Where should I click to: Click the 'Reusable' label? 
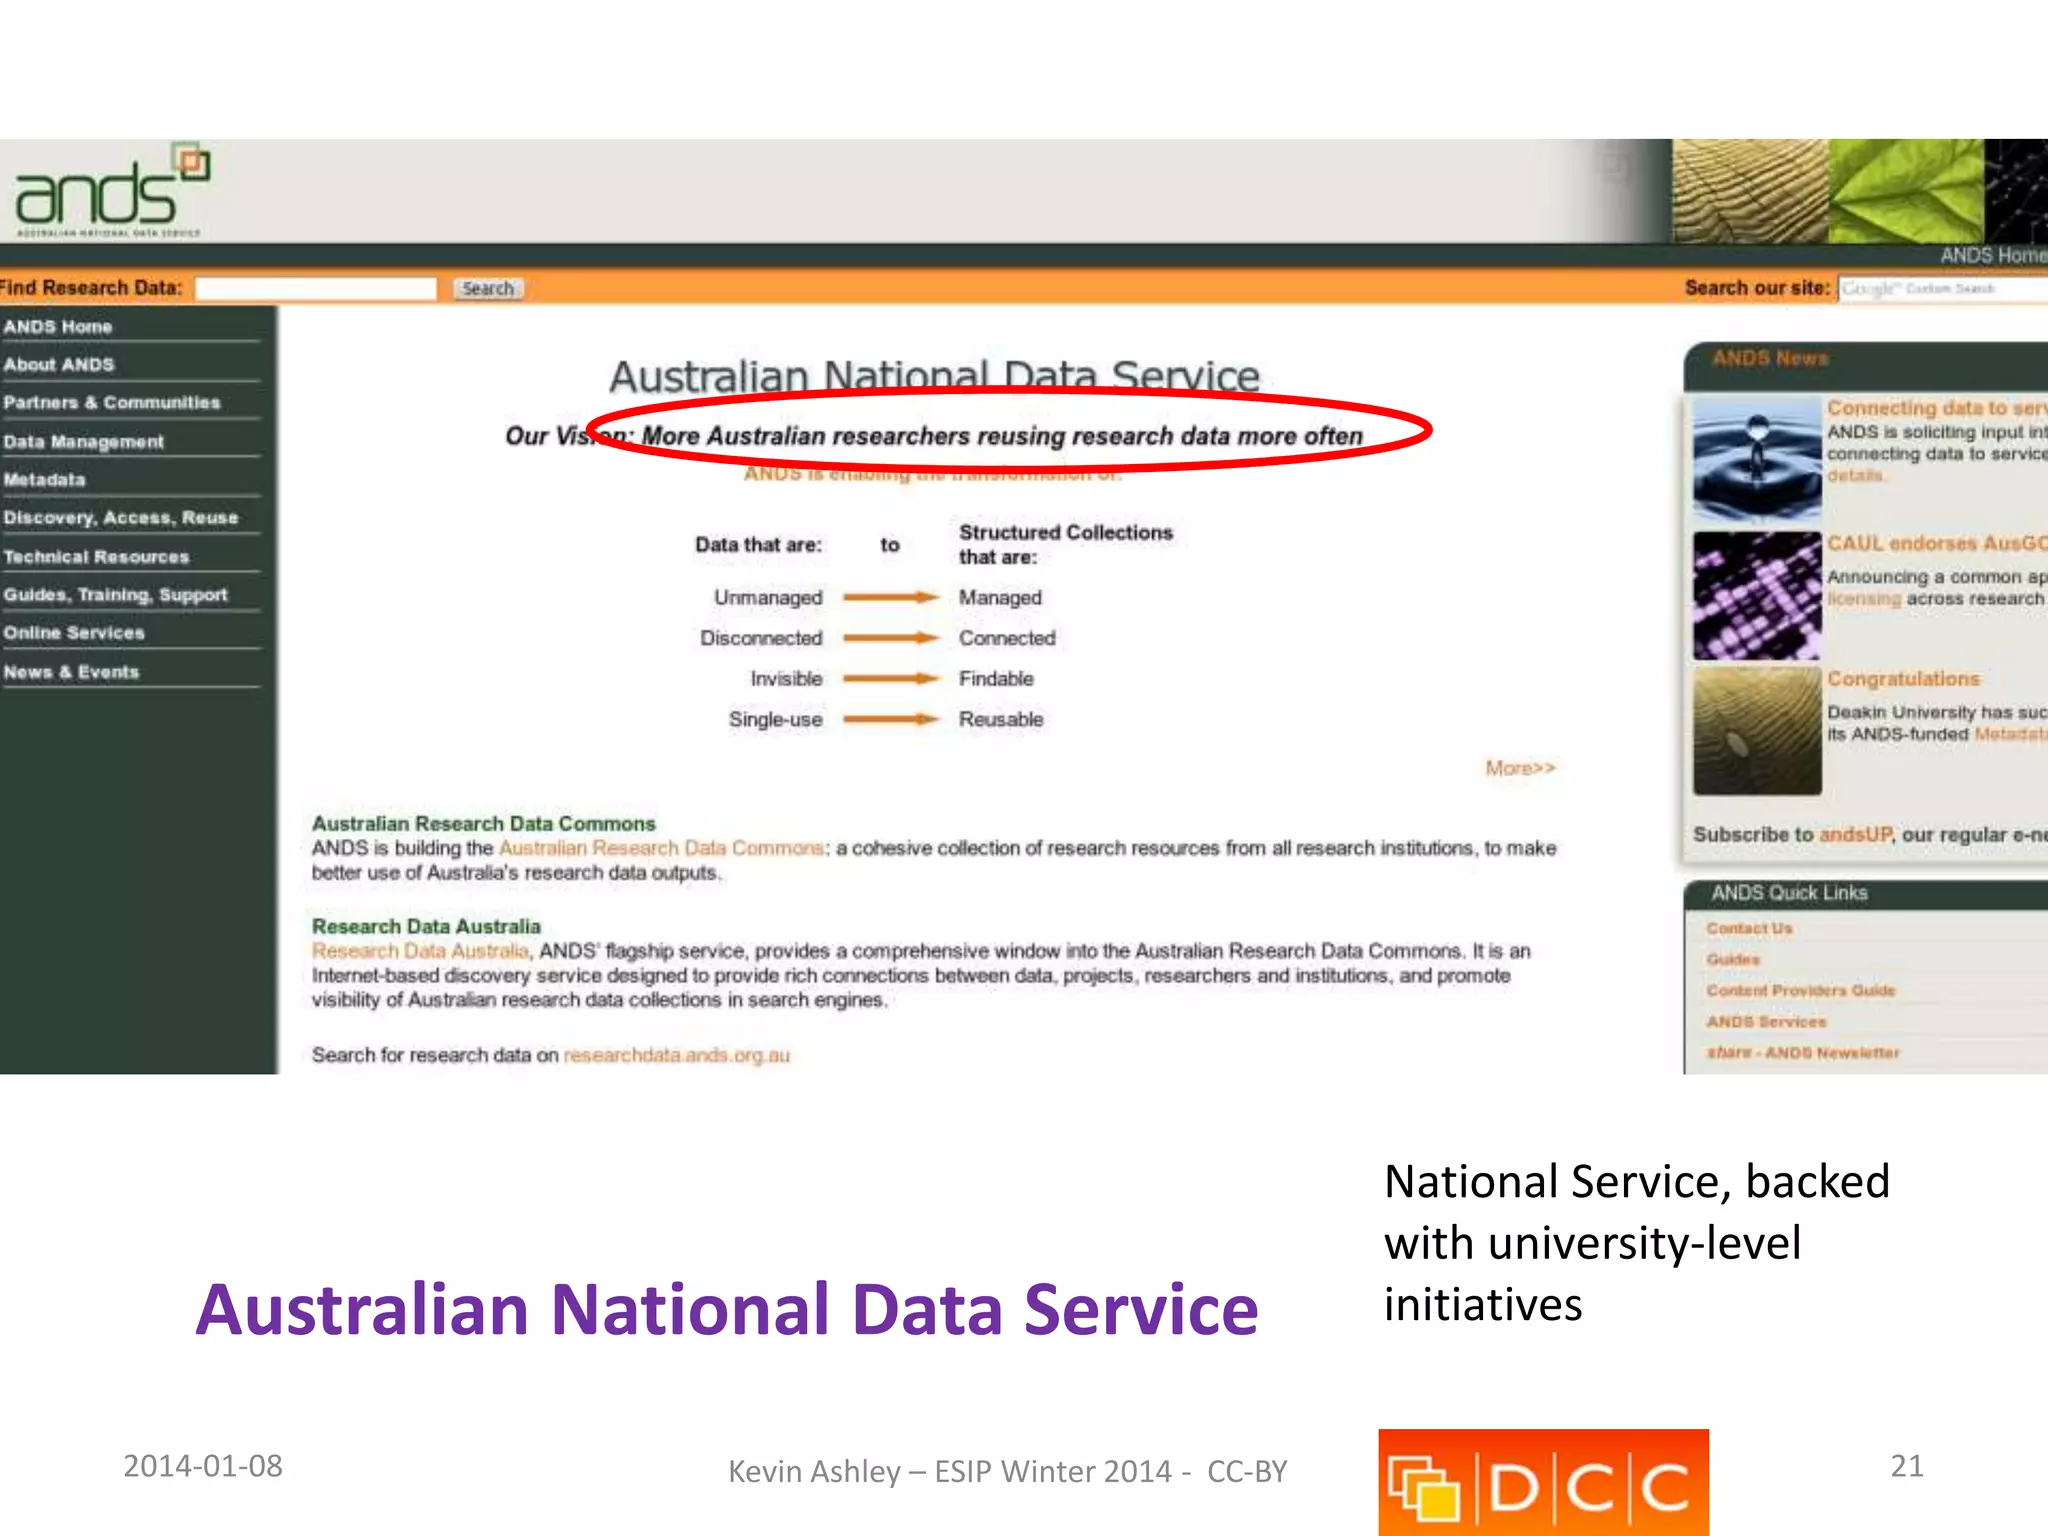pyautogui.click(x=1001, y=720)
